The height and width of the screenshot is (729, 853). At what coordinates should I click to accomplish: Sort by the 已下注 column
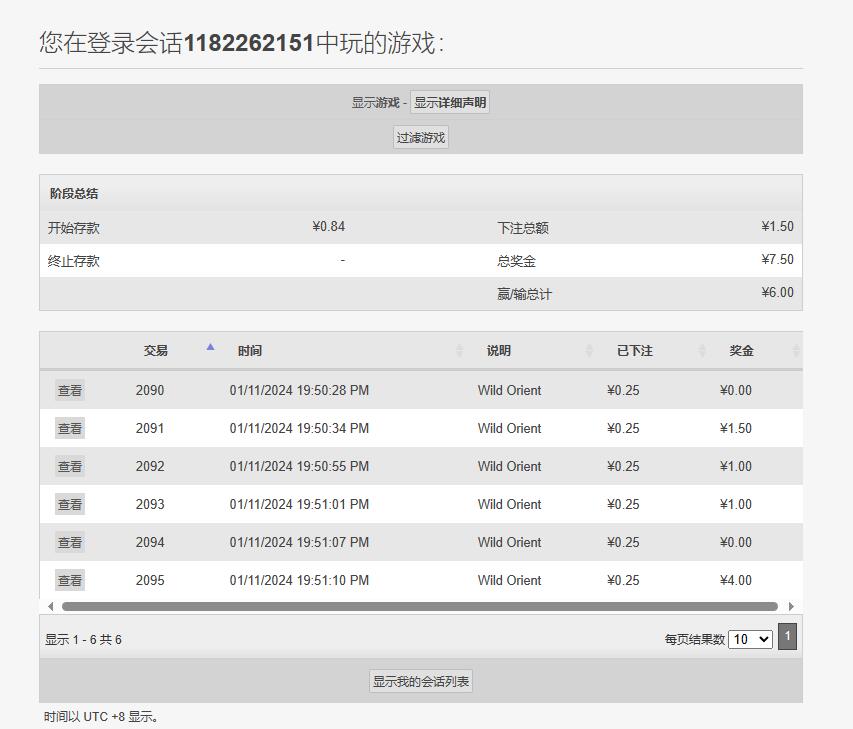tap(635, 351)
